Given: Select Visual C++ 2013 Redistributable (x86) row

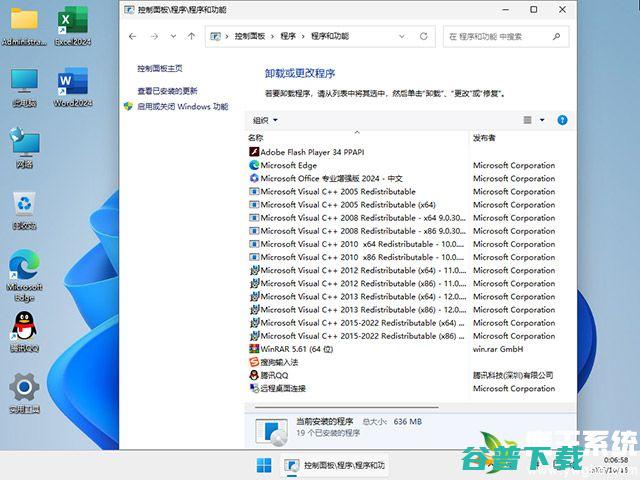Looking at the screenshot, I should click(357, 309).
